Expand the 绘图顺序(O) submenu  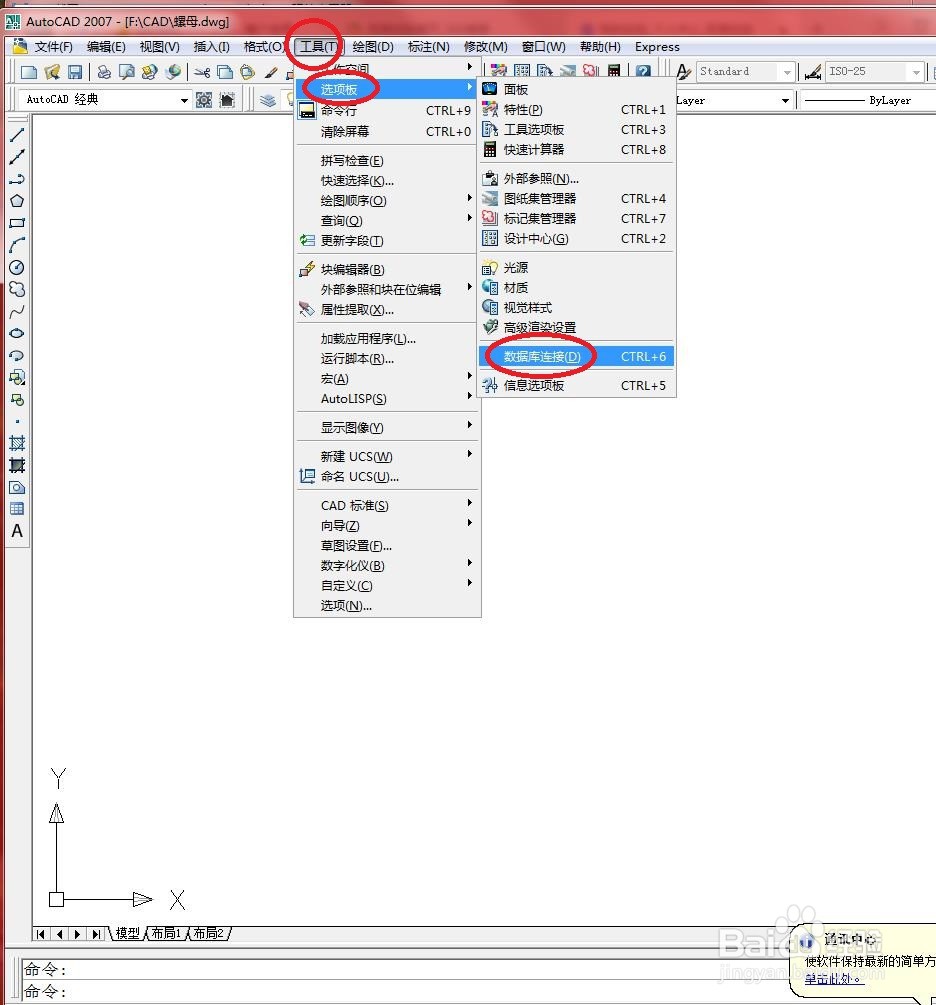387,201
